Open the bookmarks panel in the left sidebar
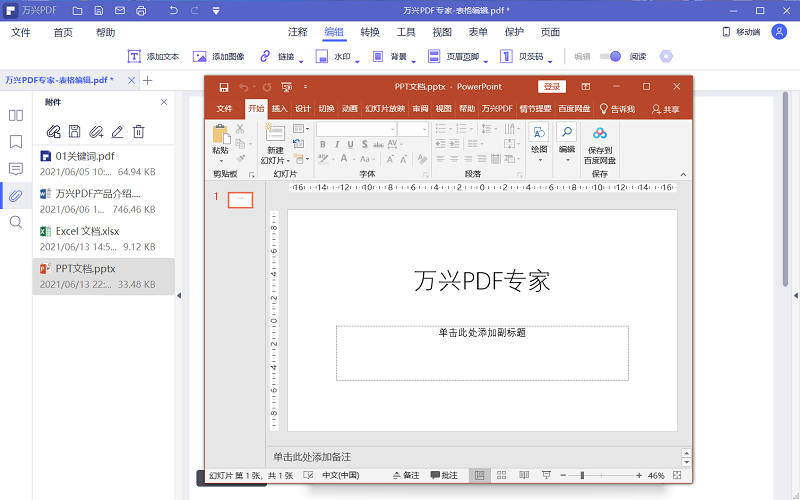Viewport: 800px width, 500px height. tap(16, 141)
